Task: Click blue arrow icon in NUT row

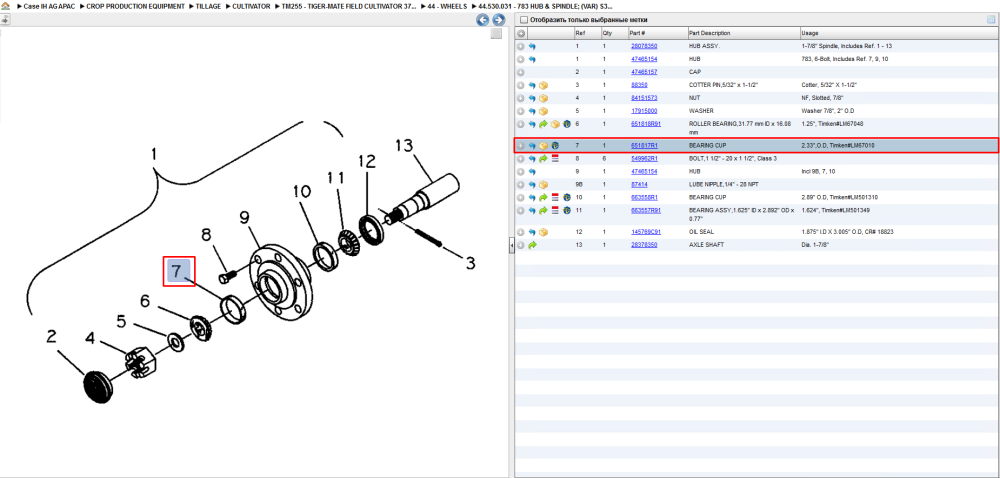Action: 533,98
